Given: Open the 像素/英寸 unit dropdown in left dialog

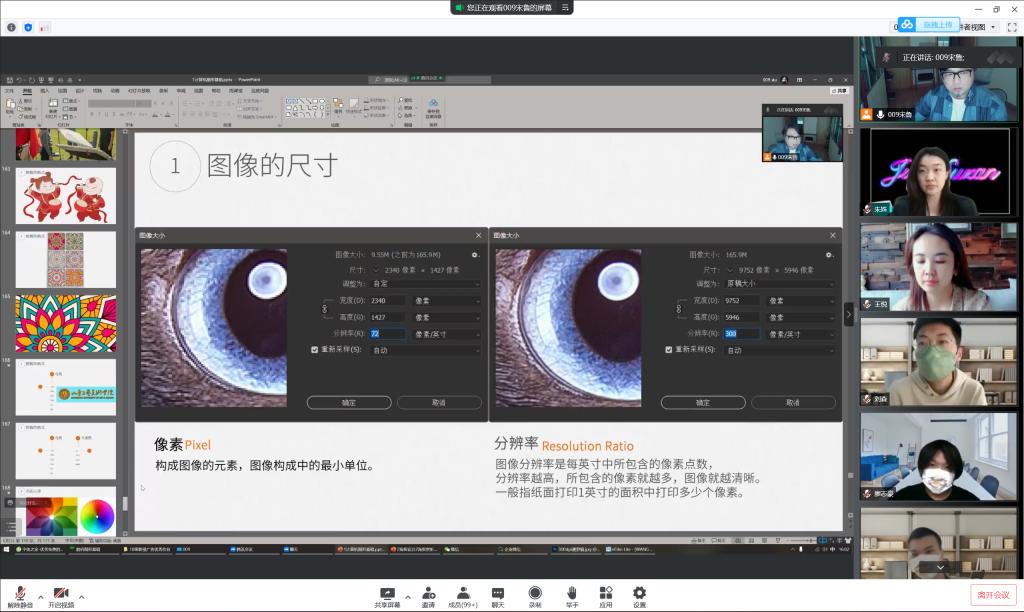Looking at the screenshot, I should [x=446, y=334].
